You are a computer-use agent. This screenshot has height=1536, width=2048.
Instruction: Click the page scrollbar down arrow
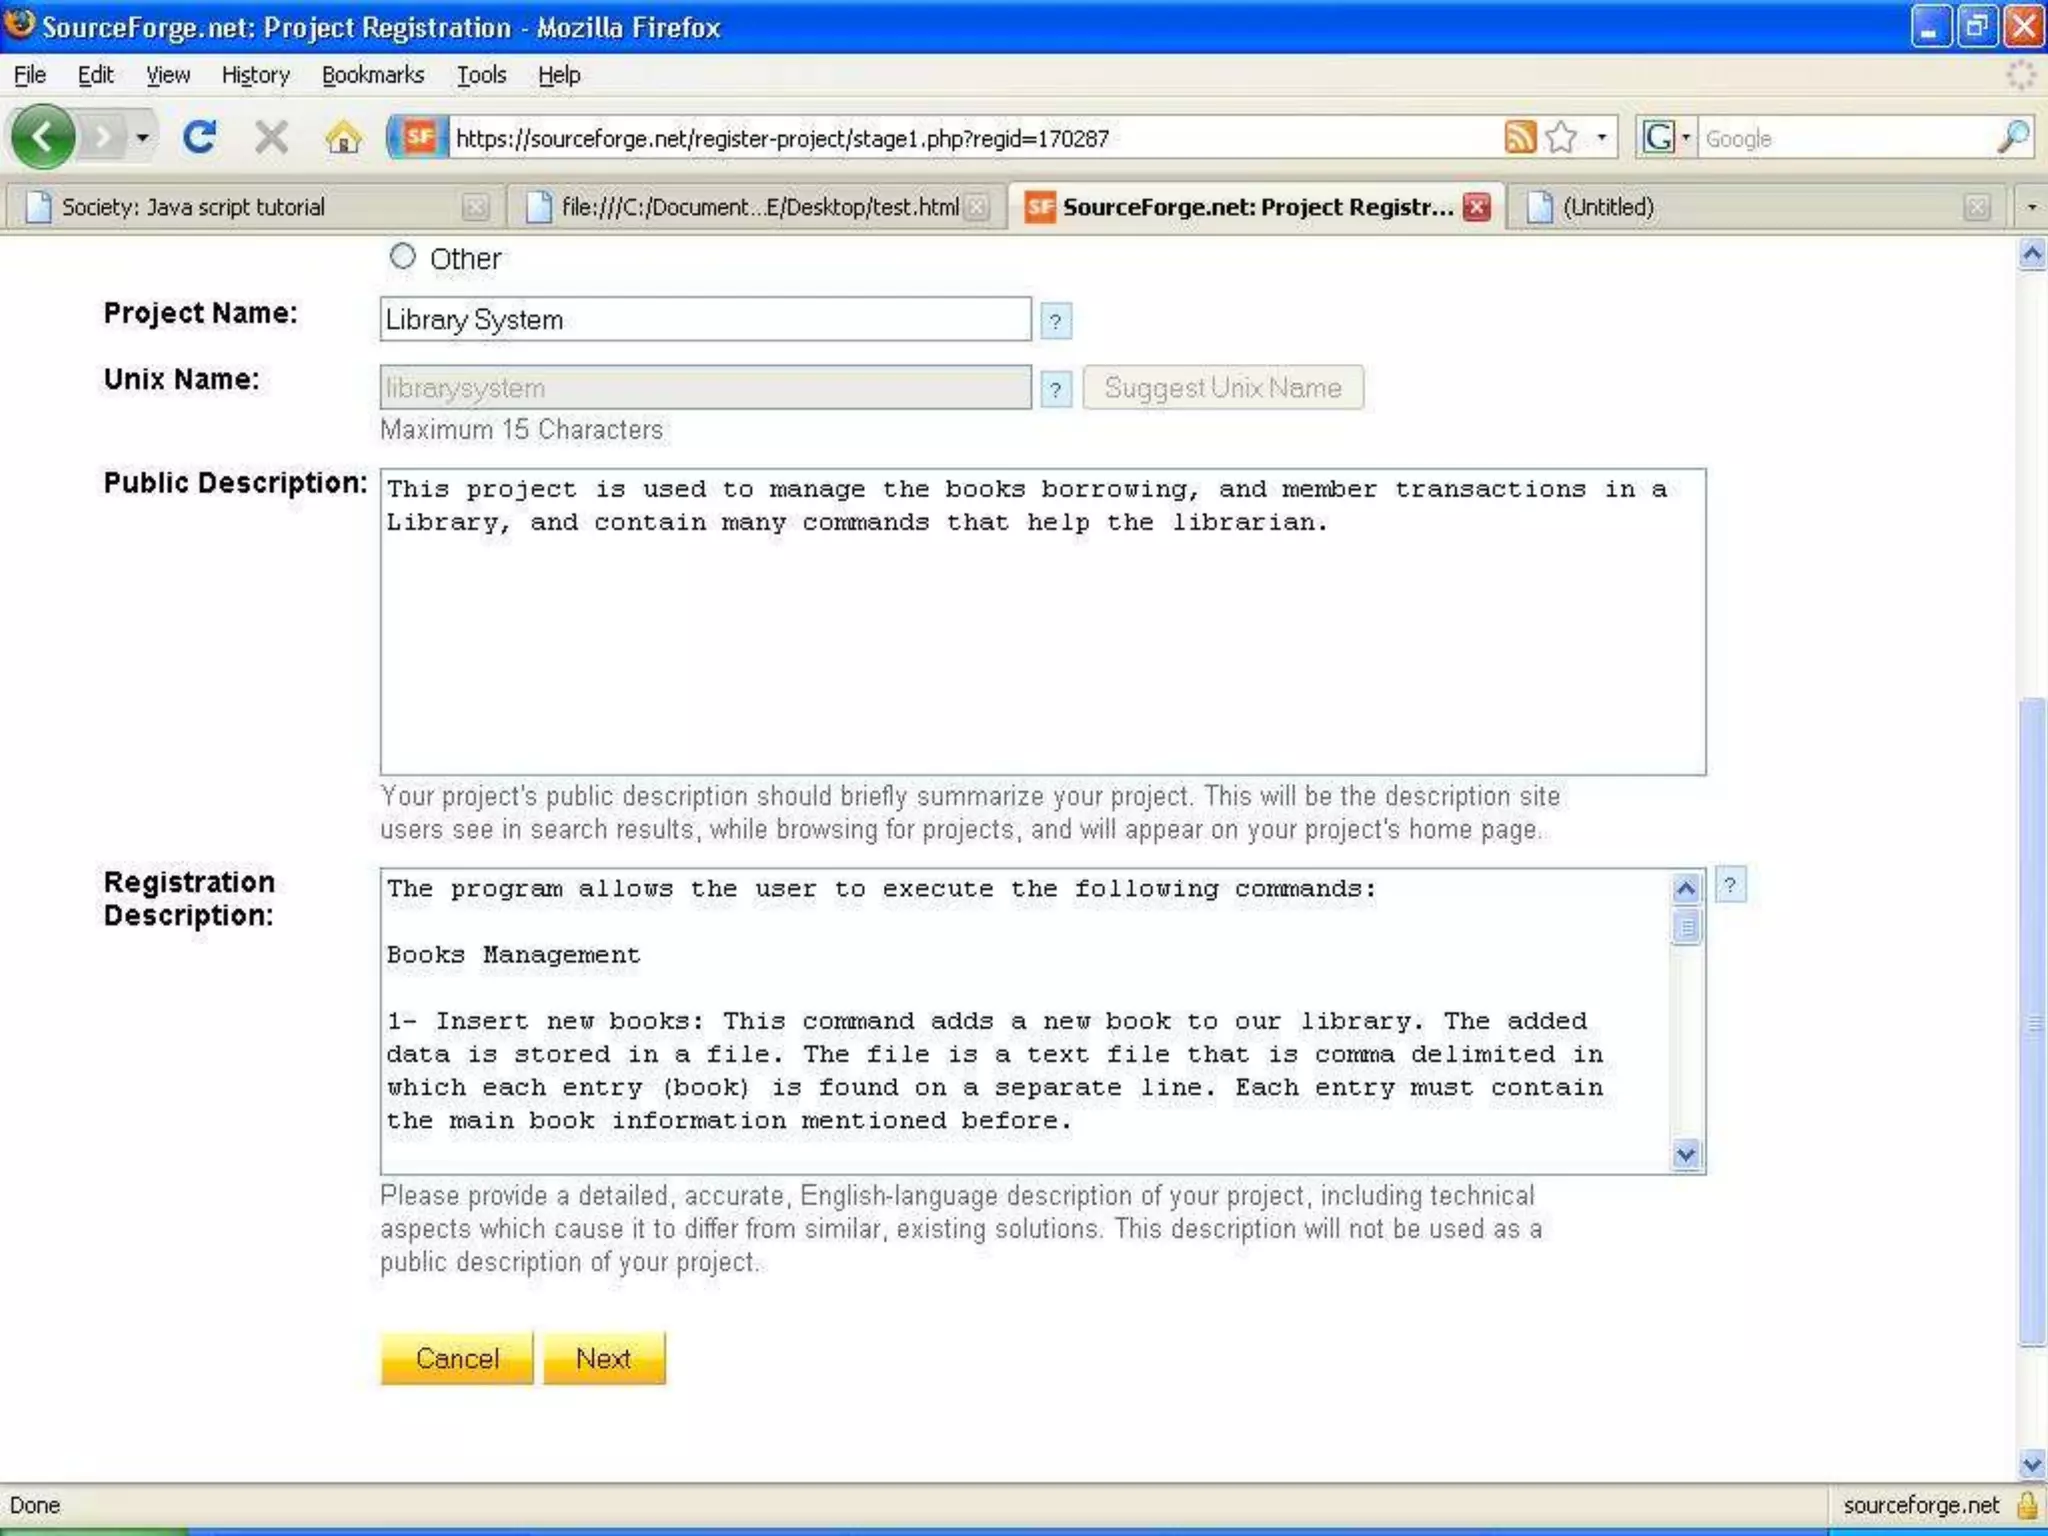click(2031, 1464)
